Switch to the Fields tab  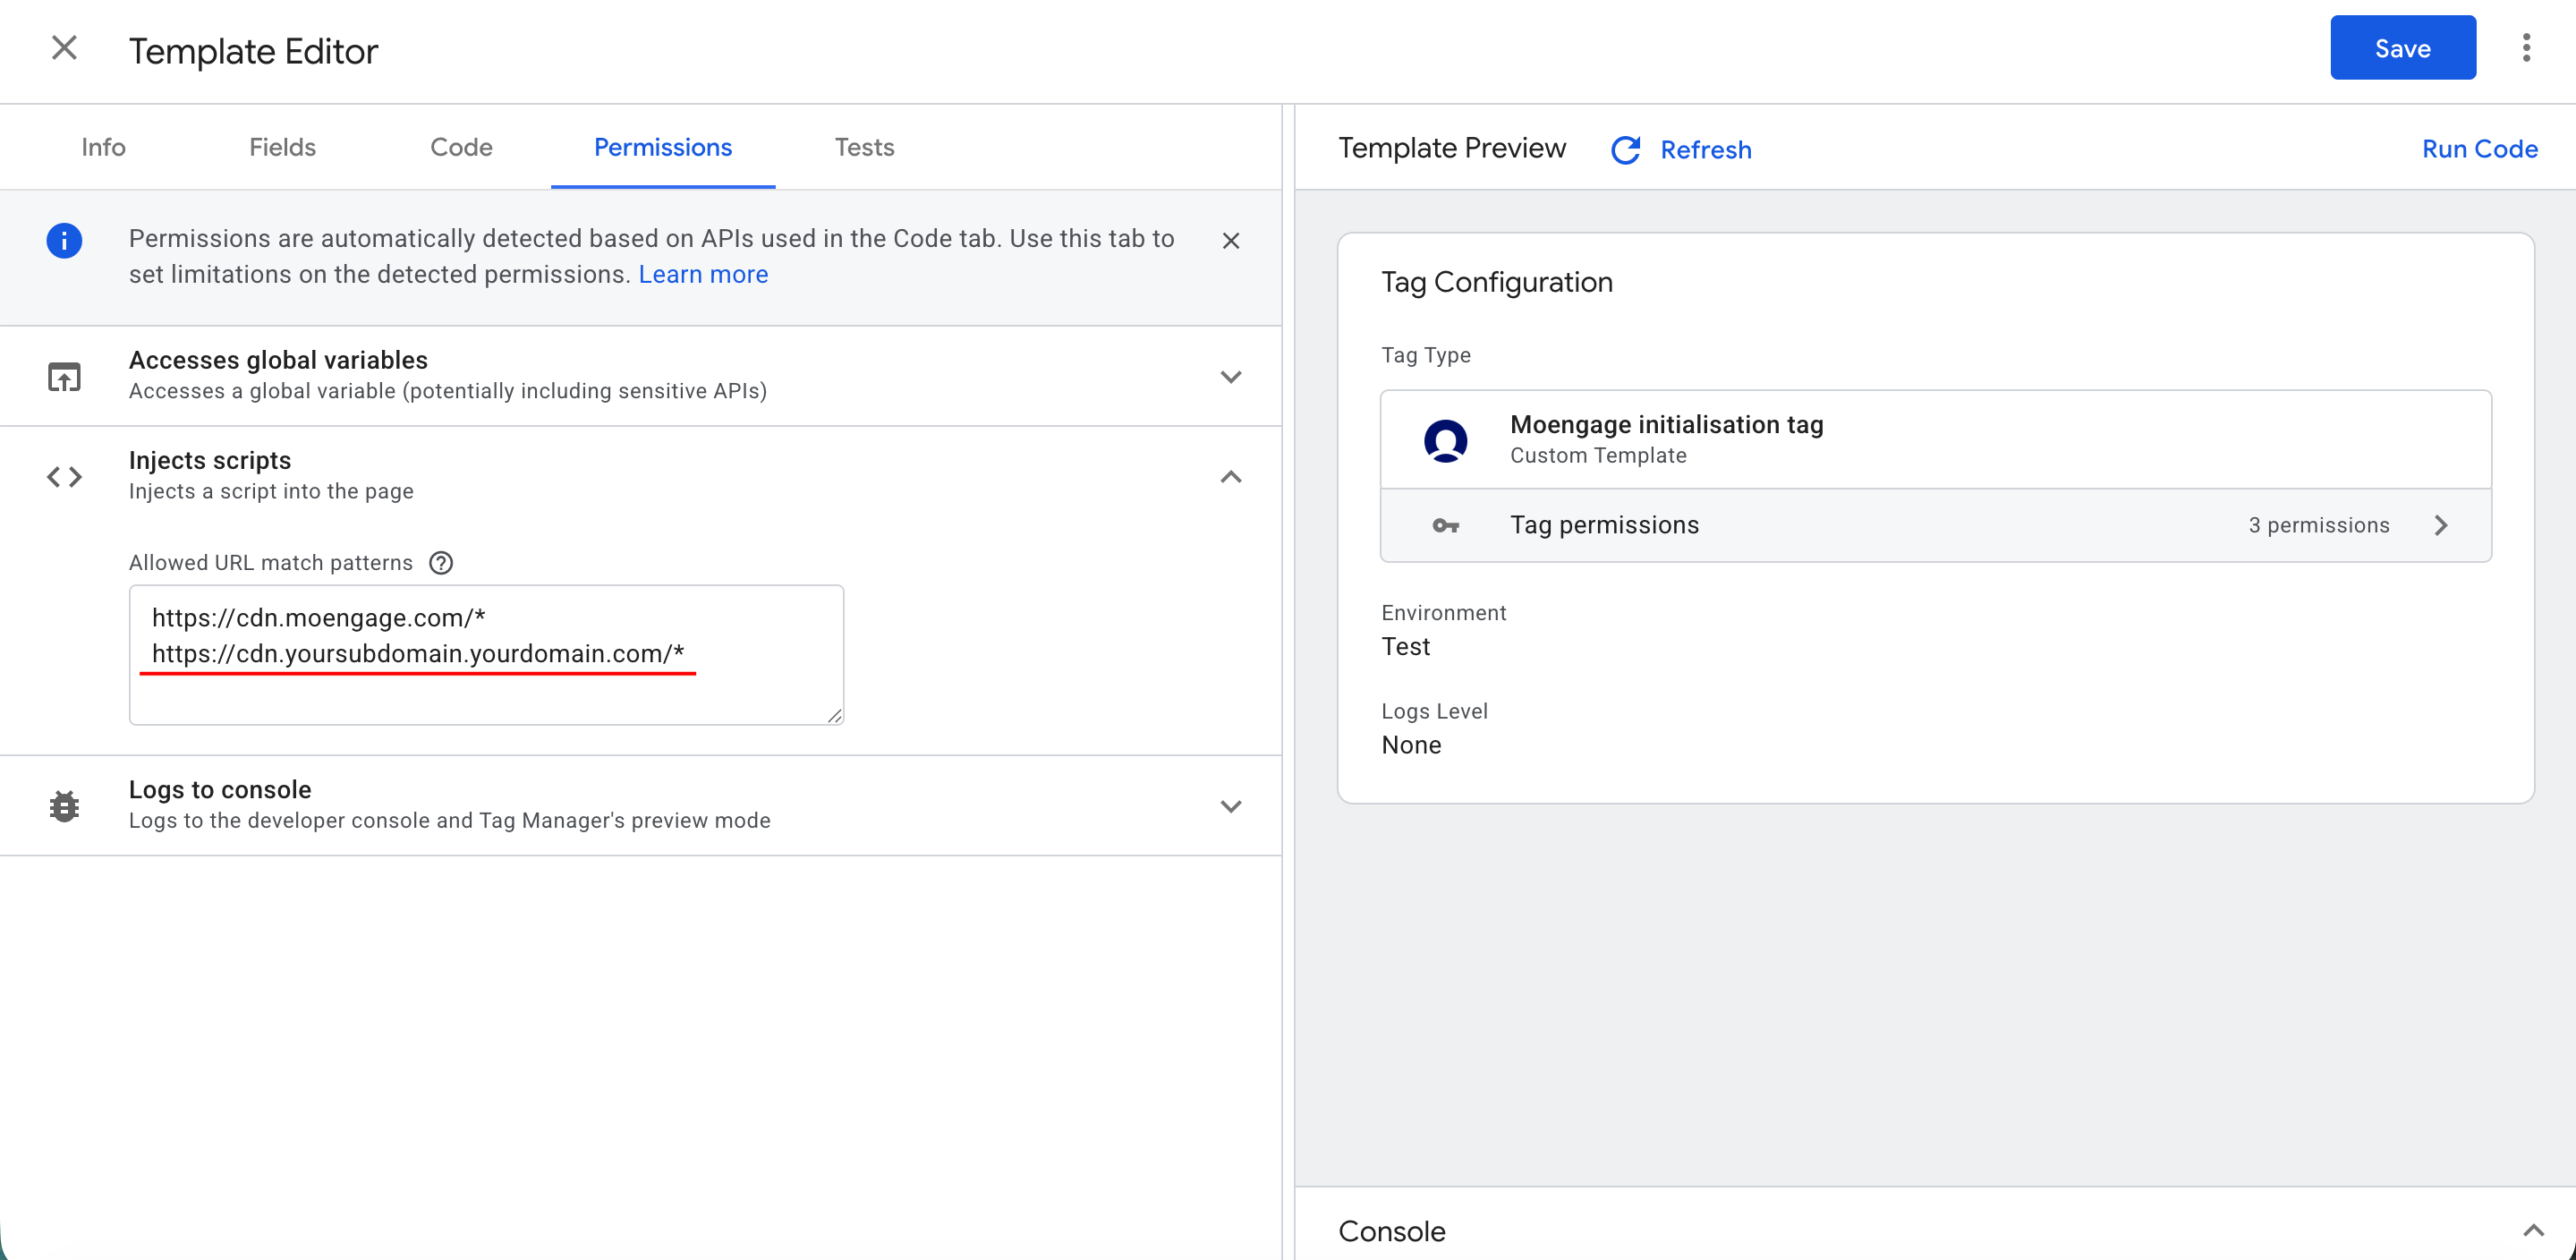pyautogui.click(x=282, y=148)
